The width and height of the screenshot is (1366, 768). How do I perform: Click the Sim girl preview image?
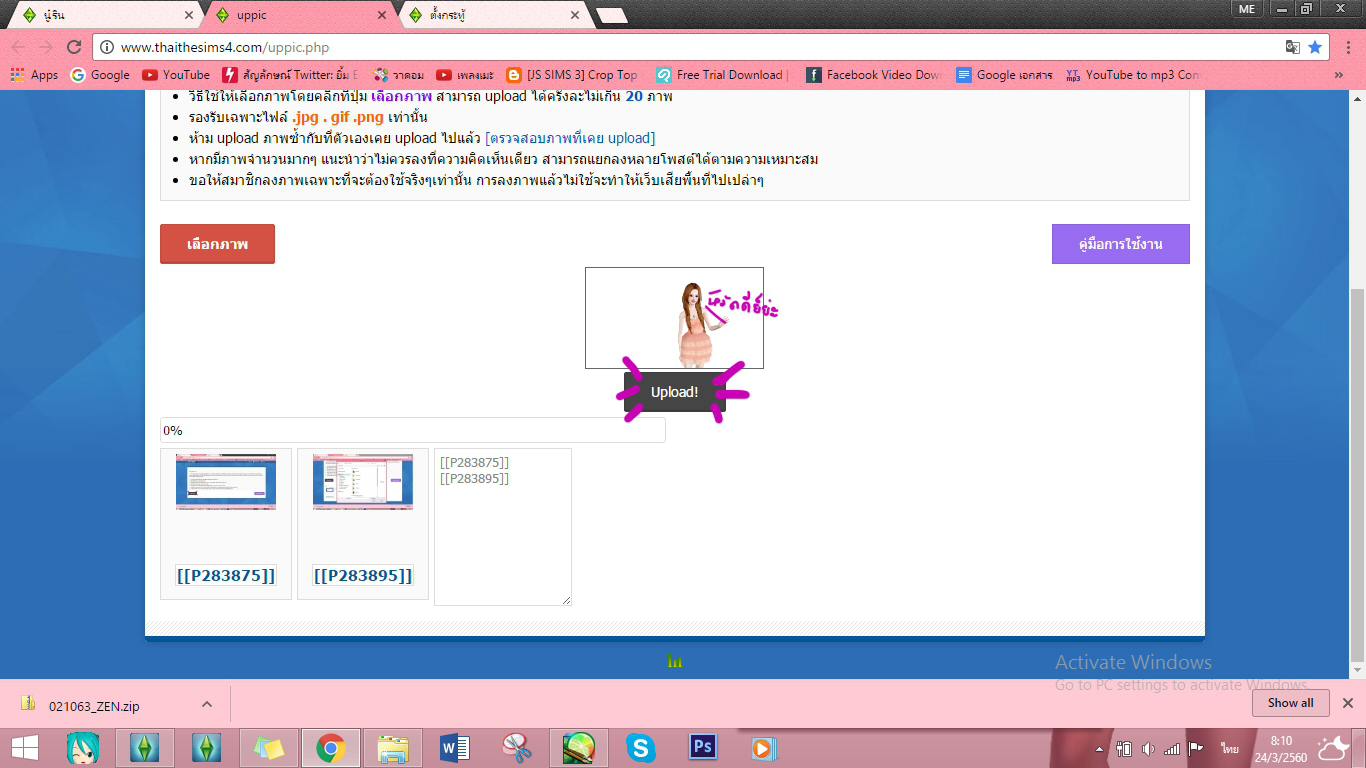point(675,318)
